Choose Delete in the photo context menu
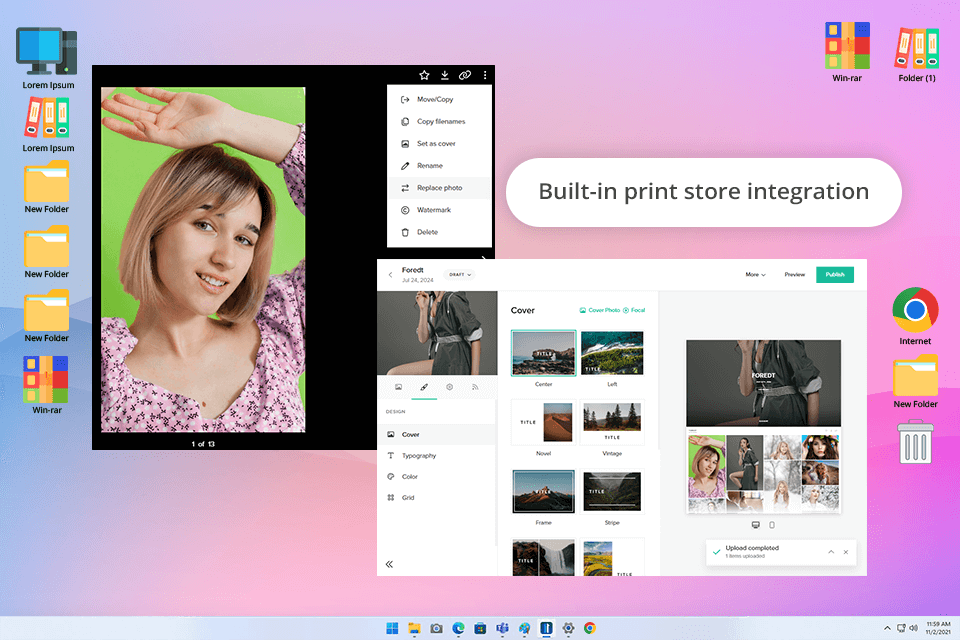960x640 pixels. 439,232
